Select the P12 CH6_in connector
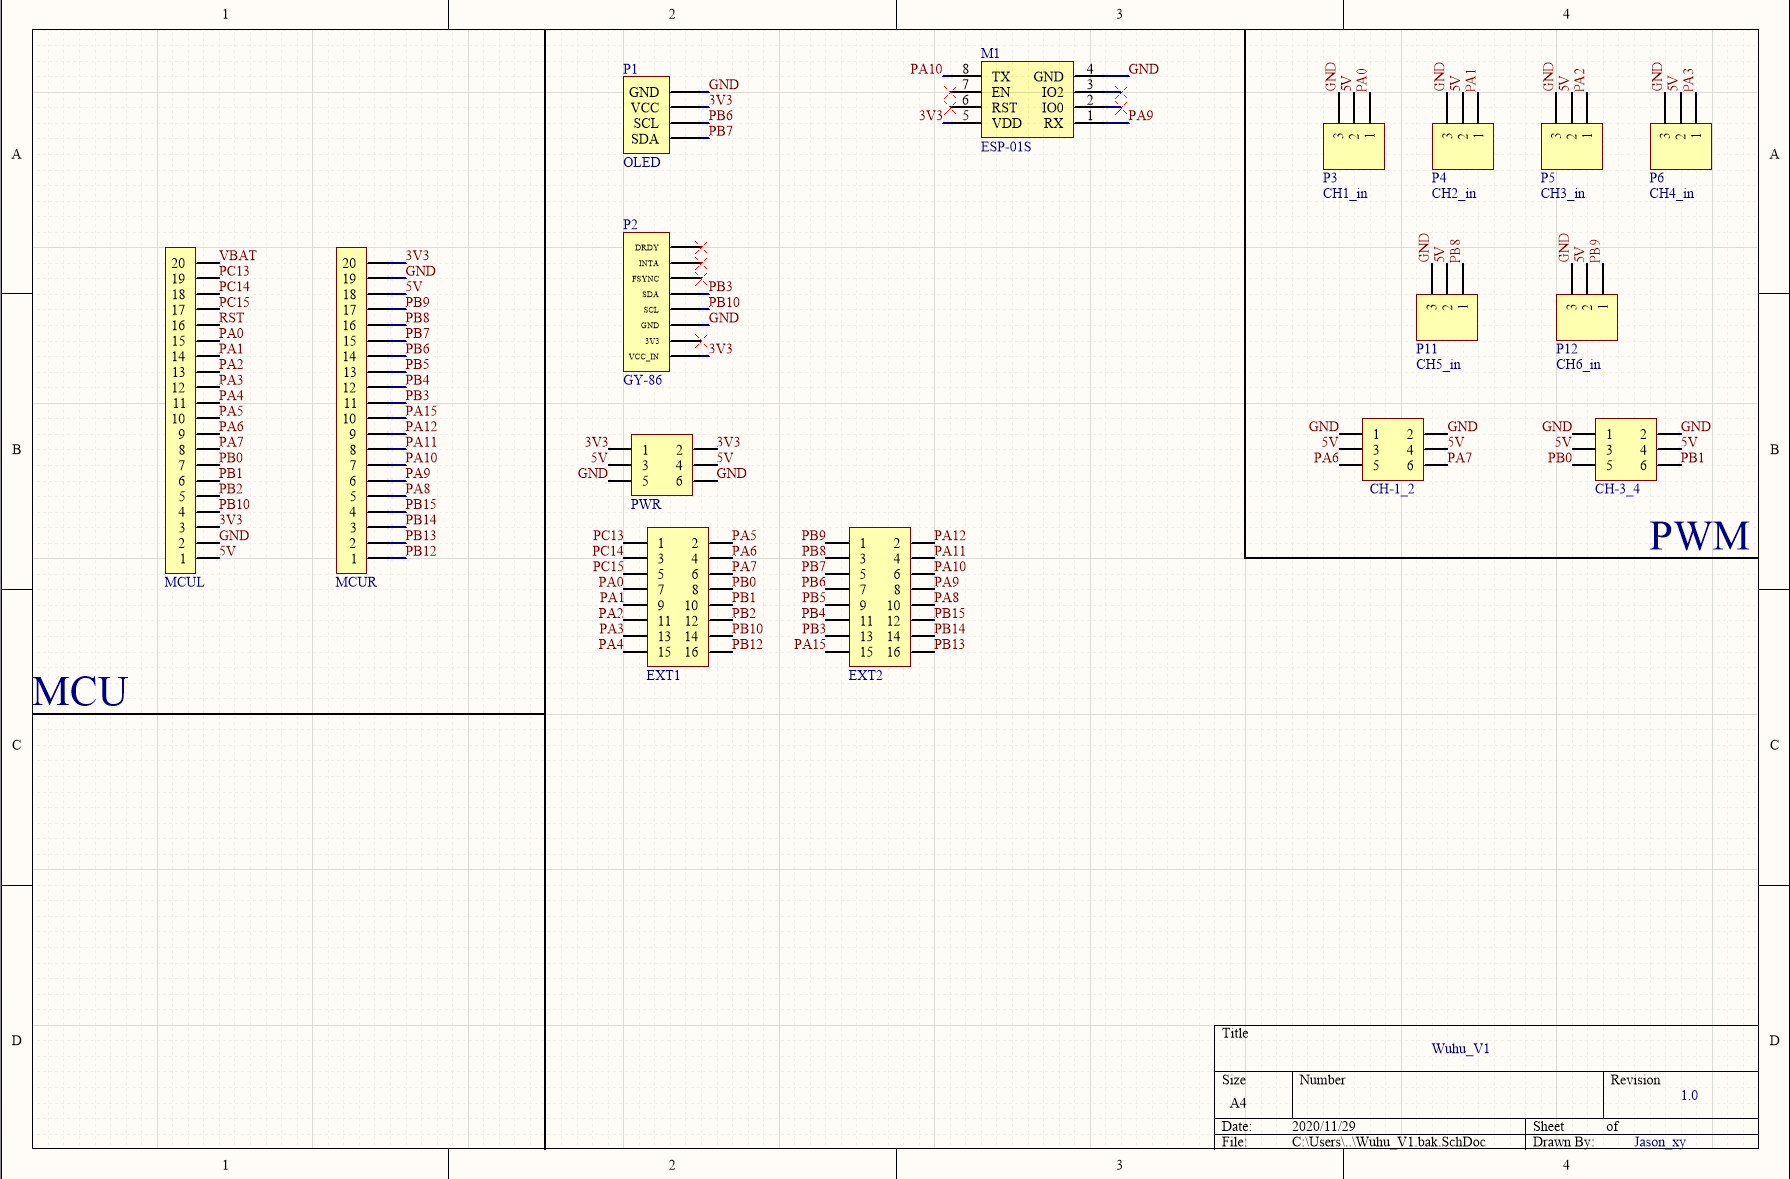This screenshot has height=1179, width=1790. (1587, 317)
